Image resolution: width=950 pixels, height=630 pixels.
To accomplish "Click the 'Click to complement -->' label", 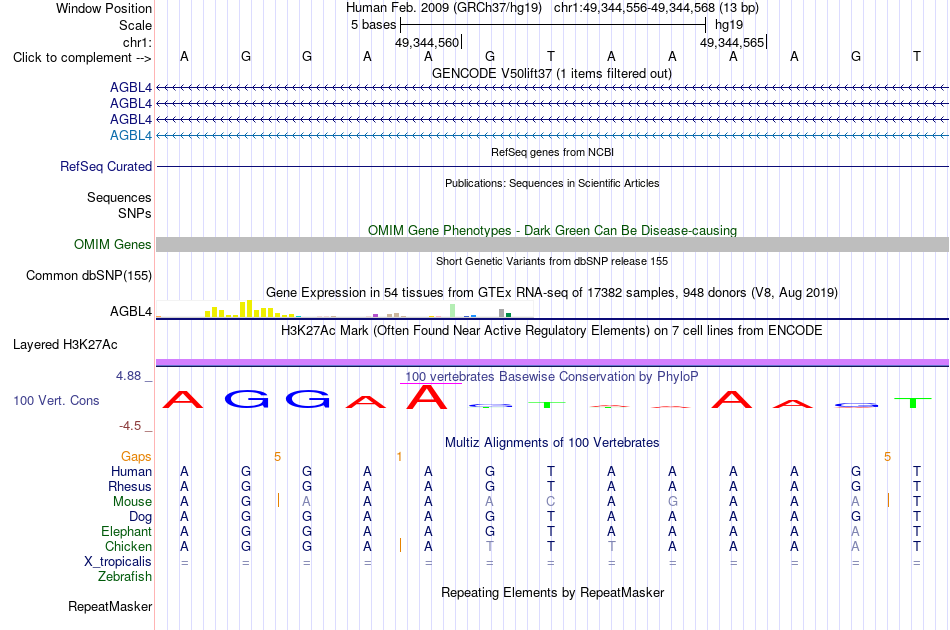I will 82,58.
